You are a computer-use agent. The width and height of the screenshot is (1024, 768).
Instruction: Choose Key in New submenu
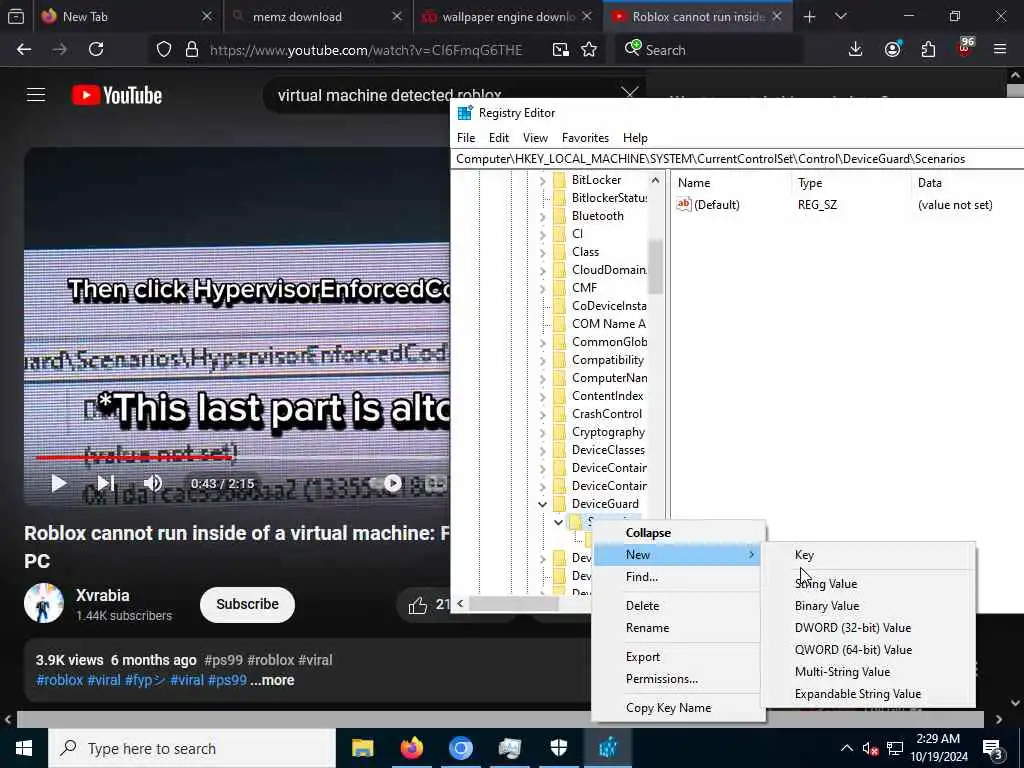(x=869, y=554)
